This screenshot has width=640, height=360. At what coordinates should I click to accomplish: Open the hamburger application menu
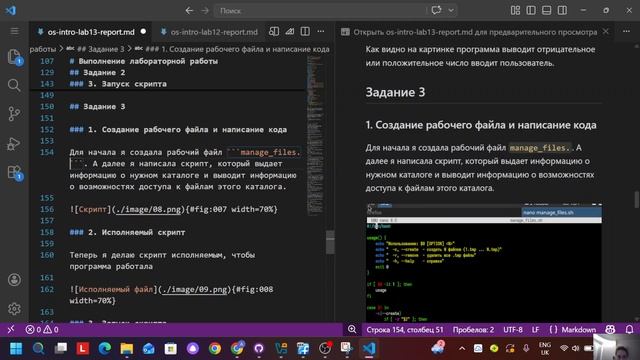click(14, 31)
